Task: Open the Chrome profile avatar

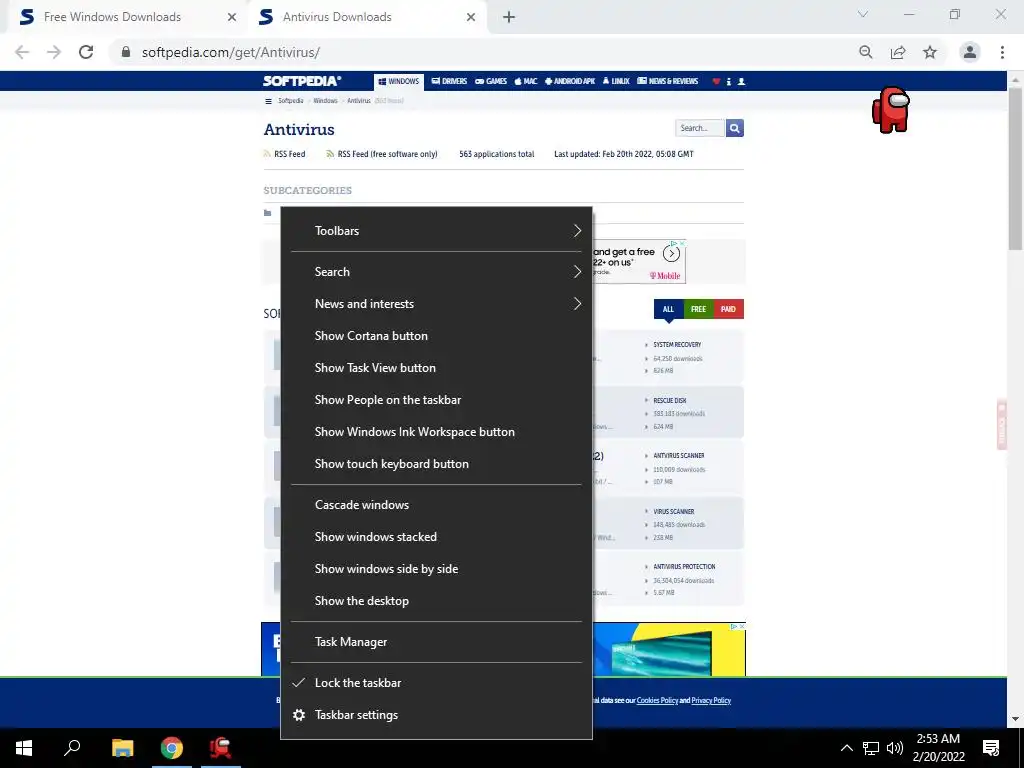Action: pyautogui.click(x=970, y=52)
